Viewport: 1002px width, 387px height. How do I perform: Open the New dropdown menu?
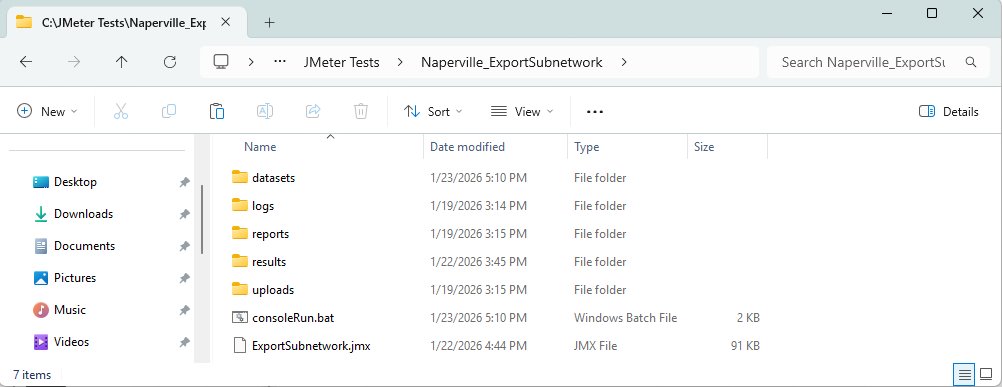click(x=47, y=112)
